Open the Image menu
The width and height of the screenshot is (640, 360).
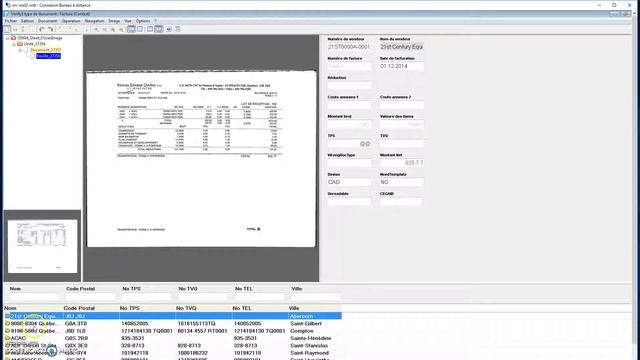pos(114,21)
